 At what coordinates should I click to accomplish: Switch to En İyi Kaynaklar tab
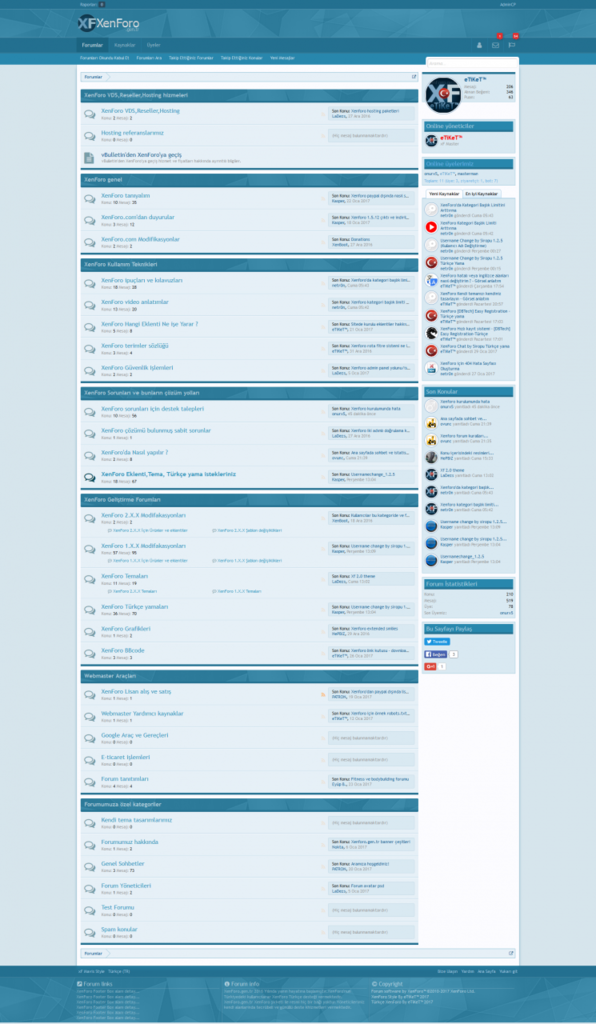point(481,194)
